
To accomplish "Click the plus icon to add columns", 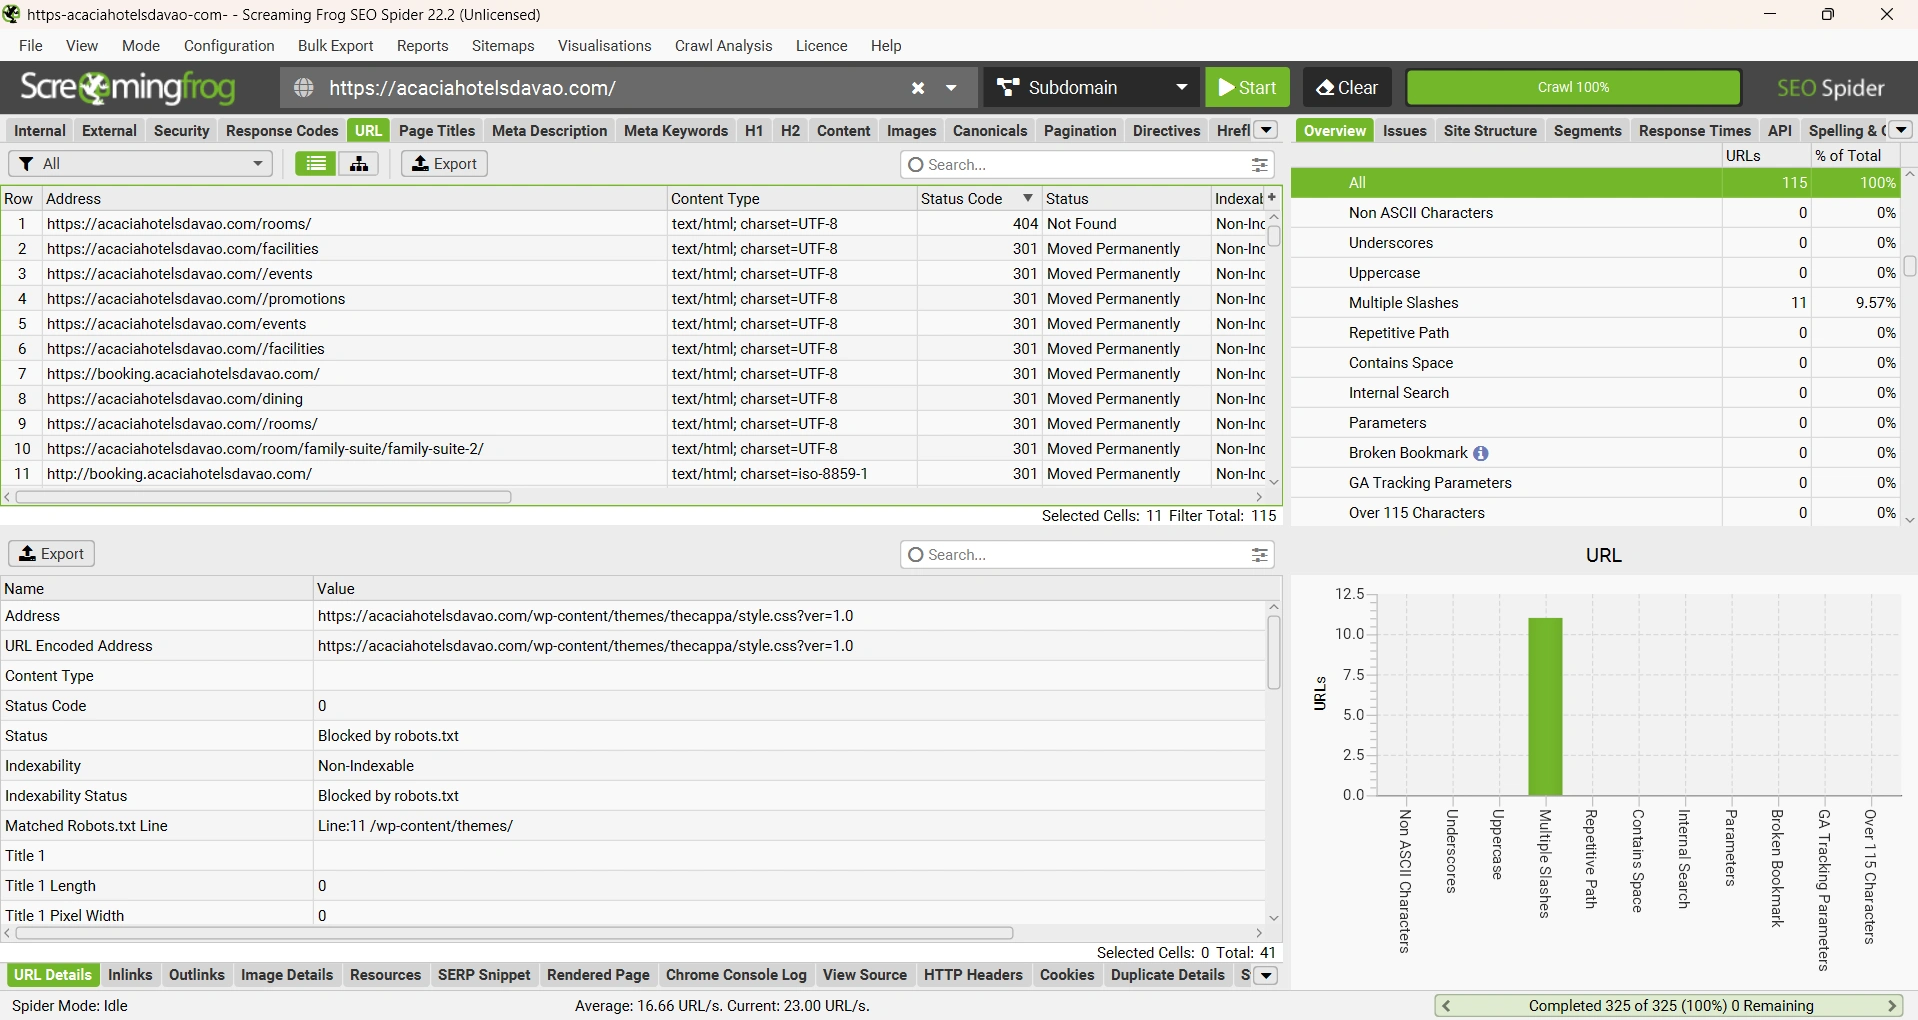I will 1272,198.
